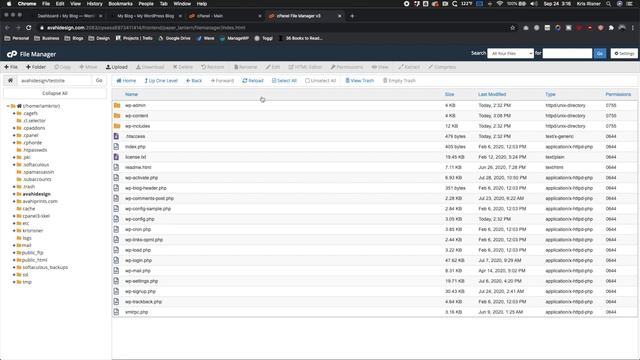Expand the softaculous_backups folder
The image size is (640, 360).
14,267
